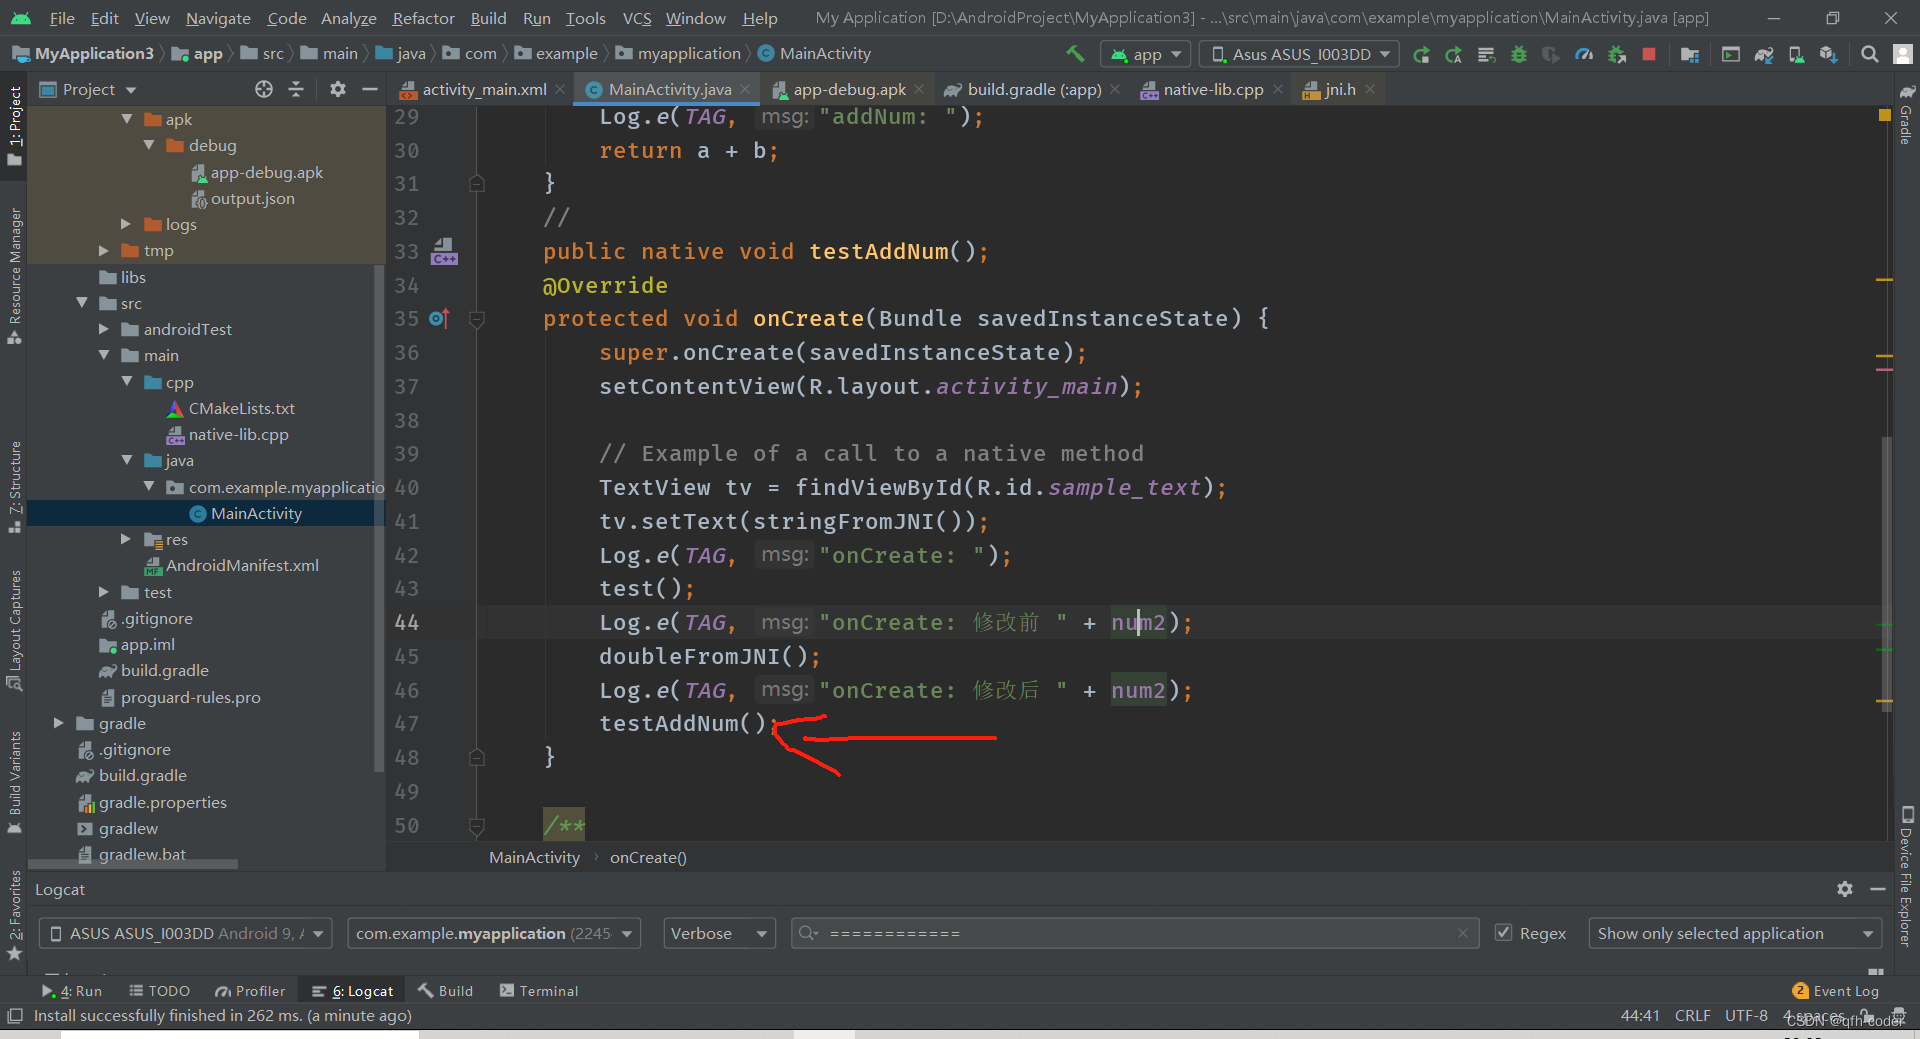Open the Refactor menu

coord(423,18)
